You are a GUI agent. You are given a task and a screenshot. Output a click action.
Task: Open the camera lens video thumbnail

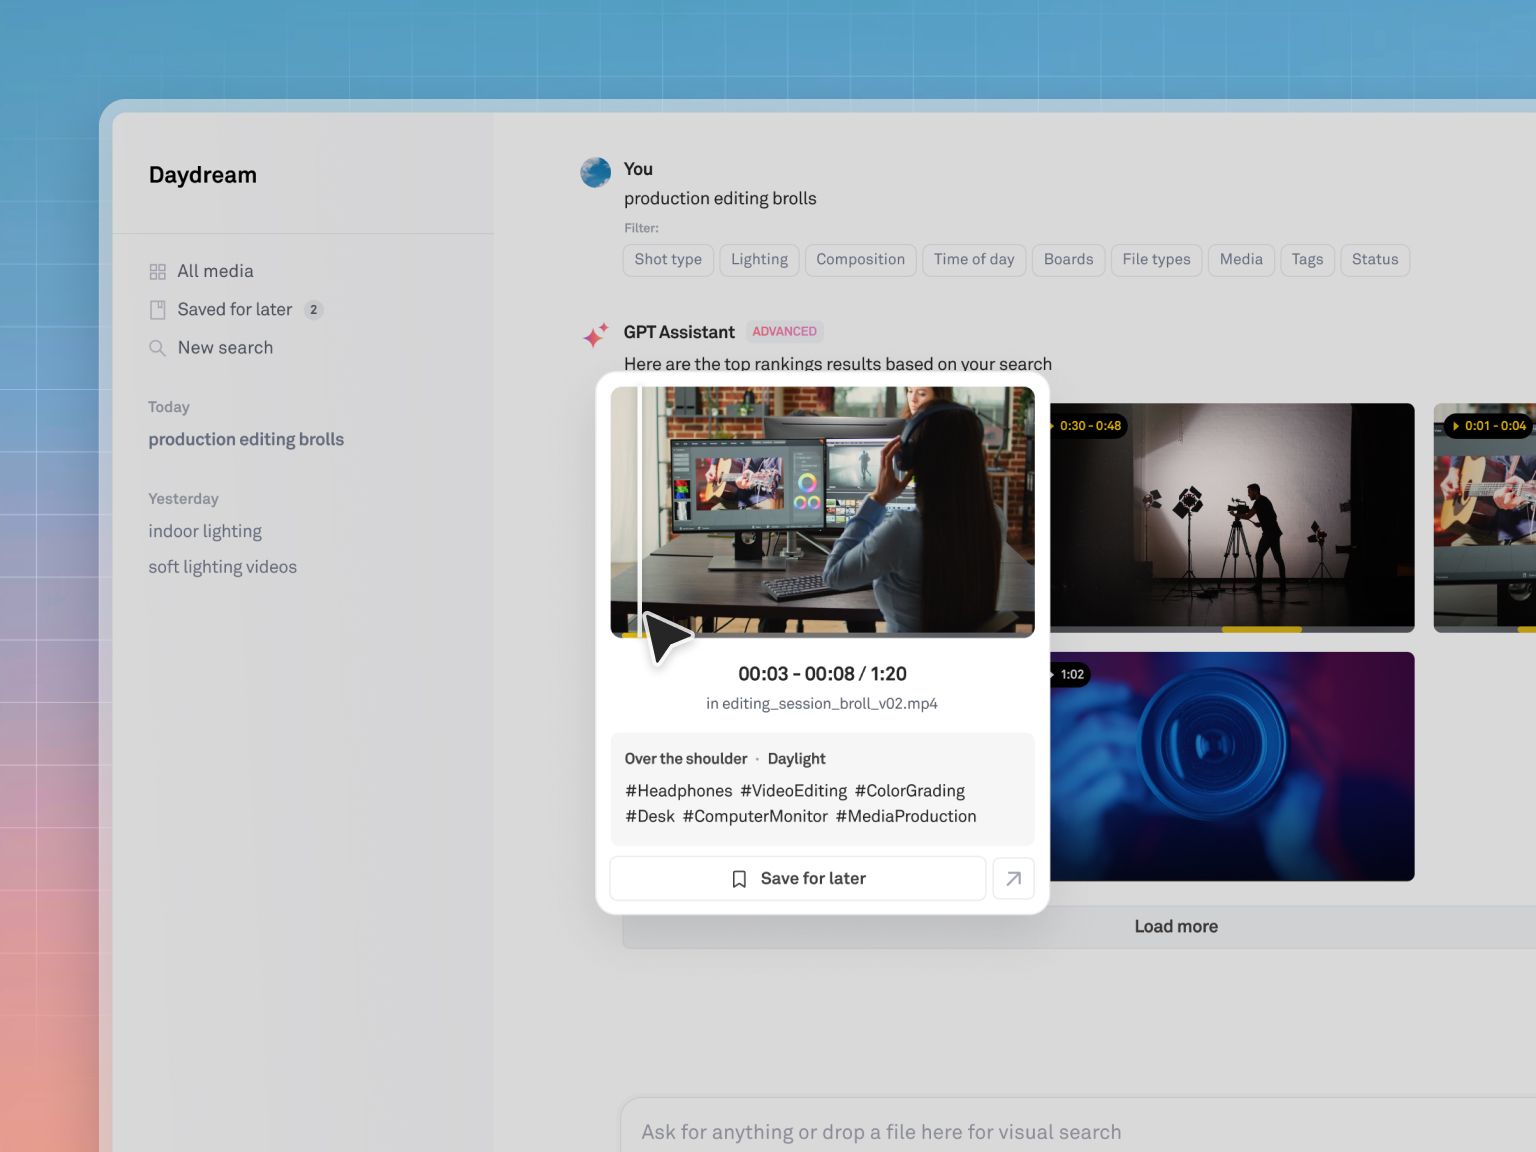[x=1232, y=766]
